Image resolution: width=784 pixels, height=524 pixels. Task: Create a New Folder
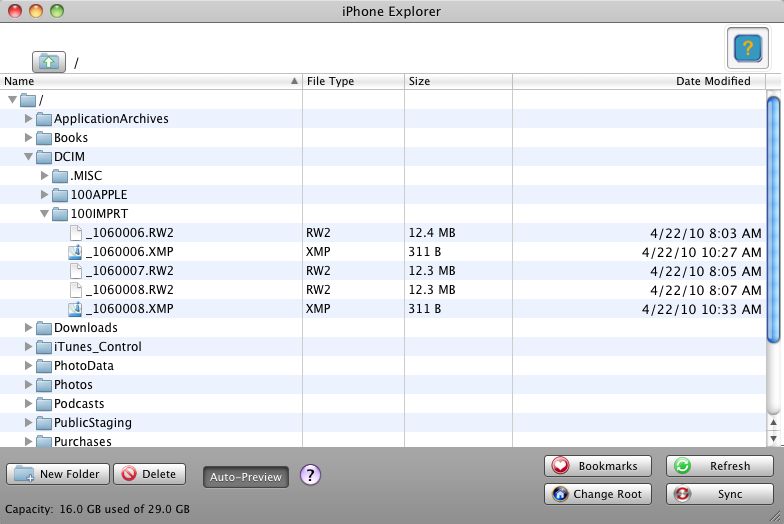click(x=58, y=474)
